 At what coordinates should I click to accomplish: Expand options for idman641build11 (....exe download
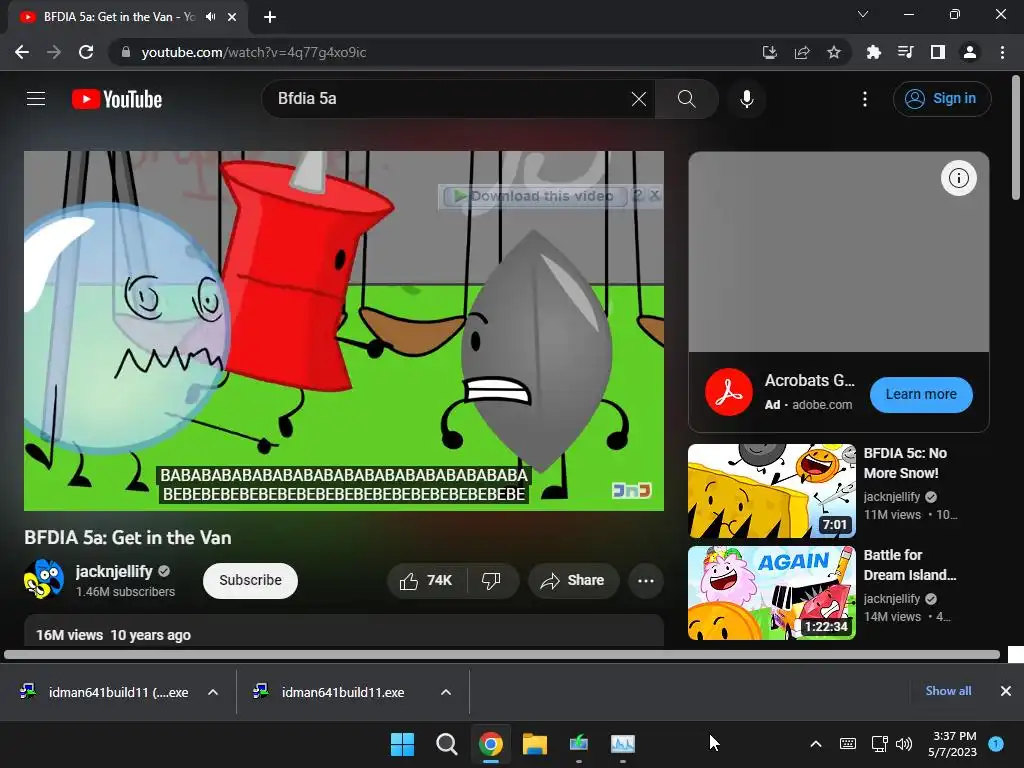[x=213, y=692]
